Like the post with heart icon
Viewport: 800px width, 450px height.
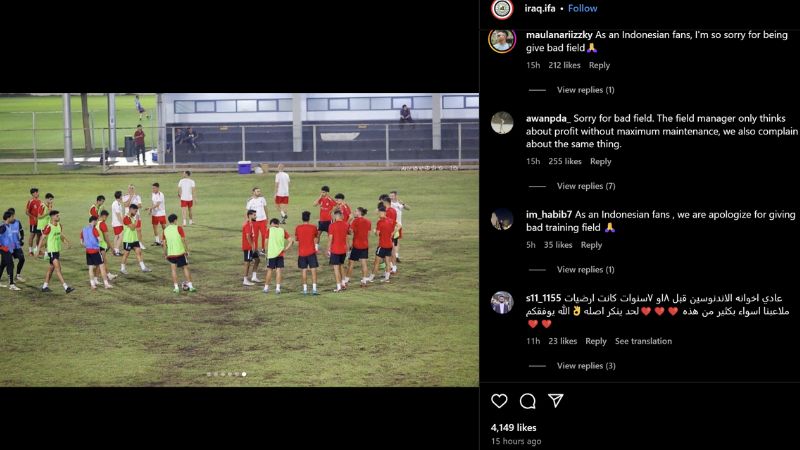499,401
